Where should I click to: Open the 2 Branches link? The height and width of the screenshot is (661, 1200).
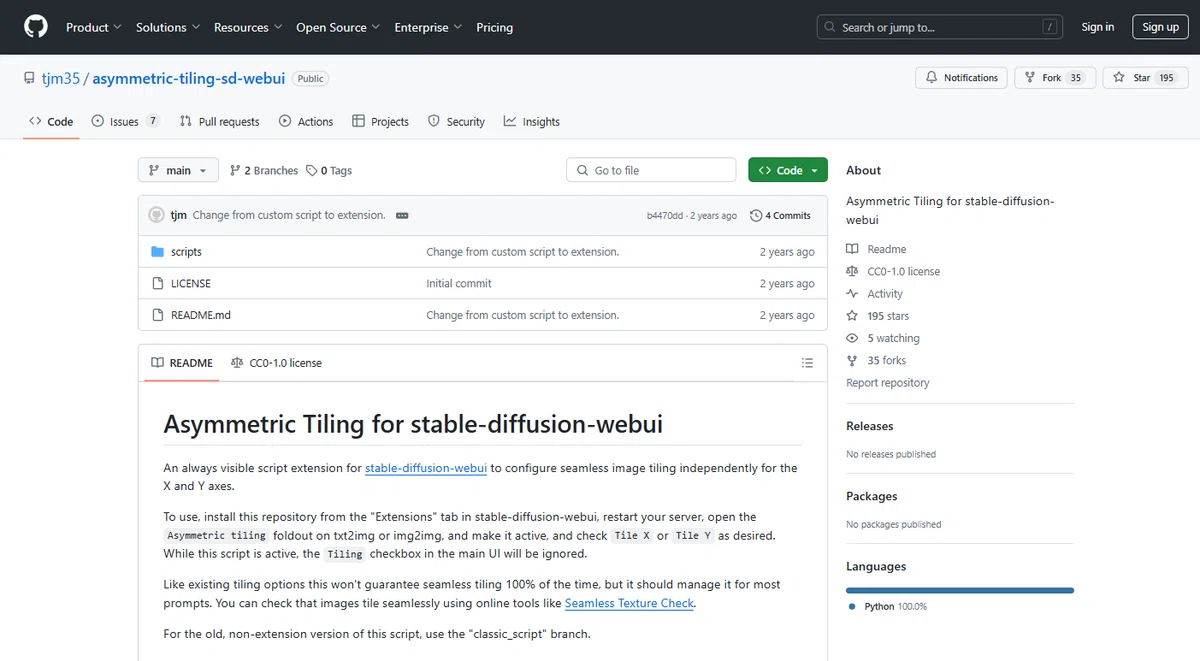264,171
